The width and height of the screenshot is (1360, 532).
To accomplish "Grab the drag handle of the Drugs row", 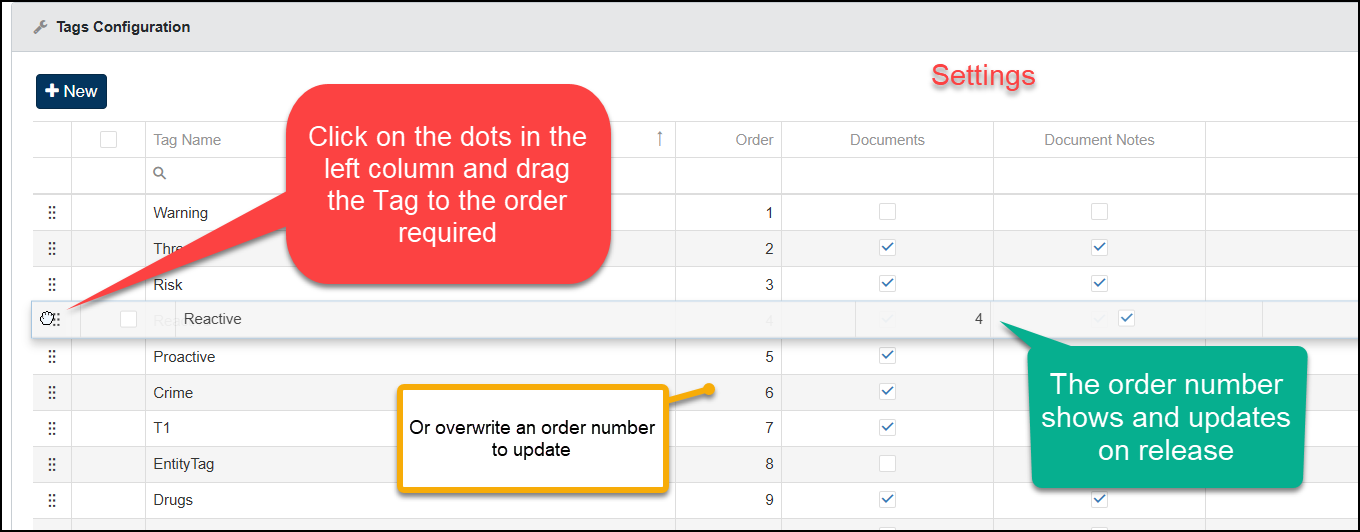I will (x=52, y=500).
